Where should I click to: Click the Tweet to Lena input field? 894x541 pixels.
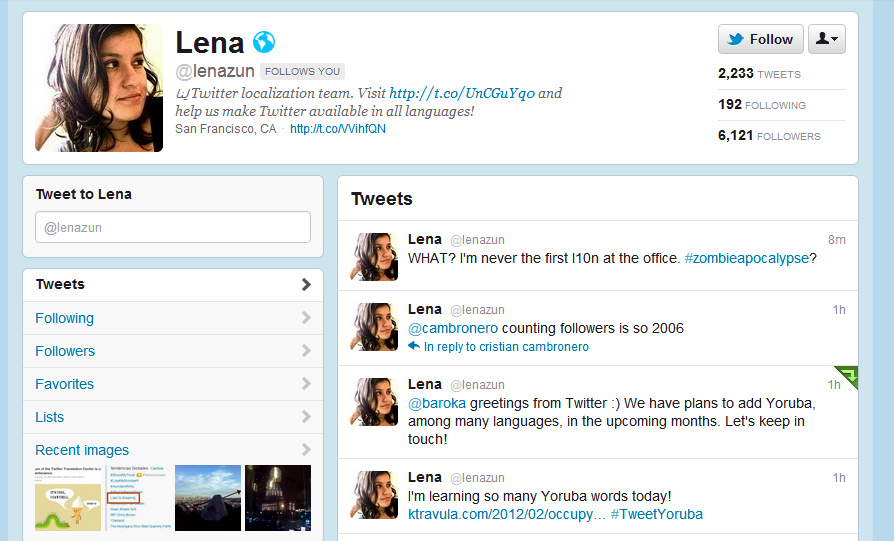(x=173, y=227)
